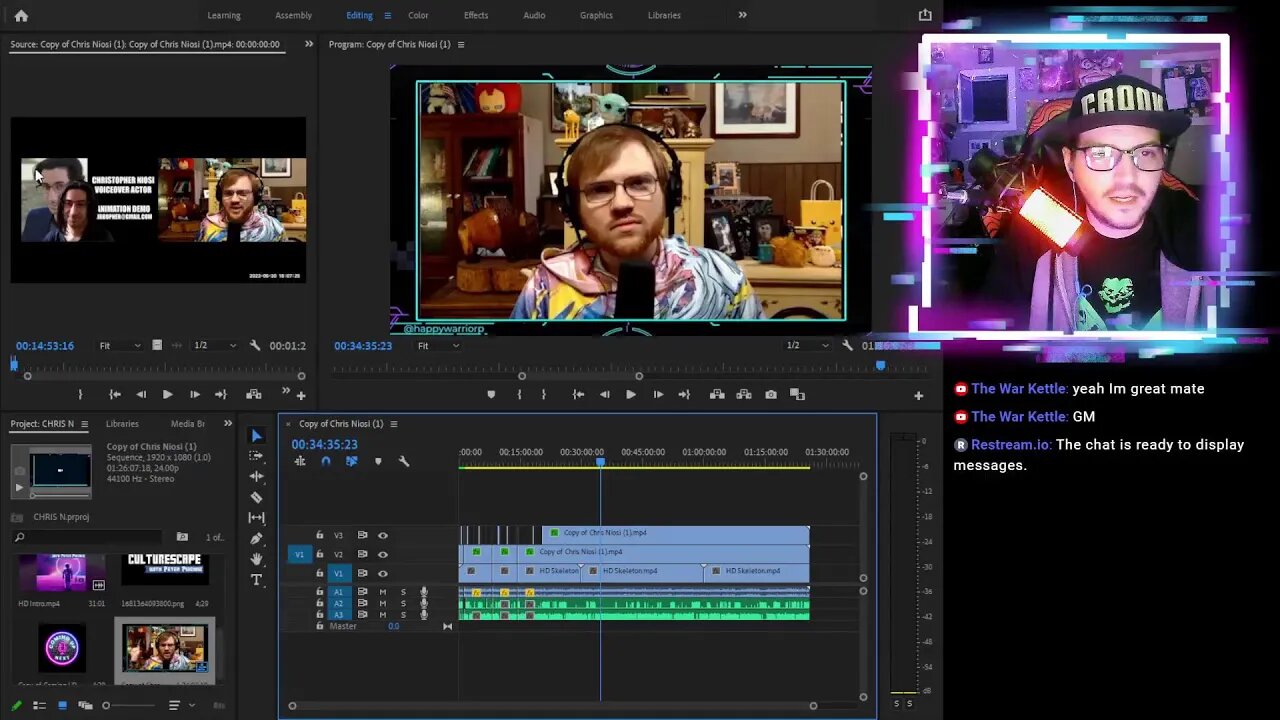Play the Program monitor
Viewport: 1280px width, 720px height.
tap(631, 395)
